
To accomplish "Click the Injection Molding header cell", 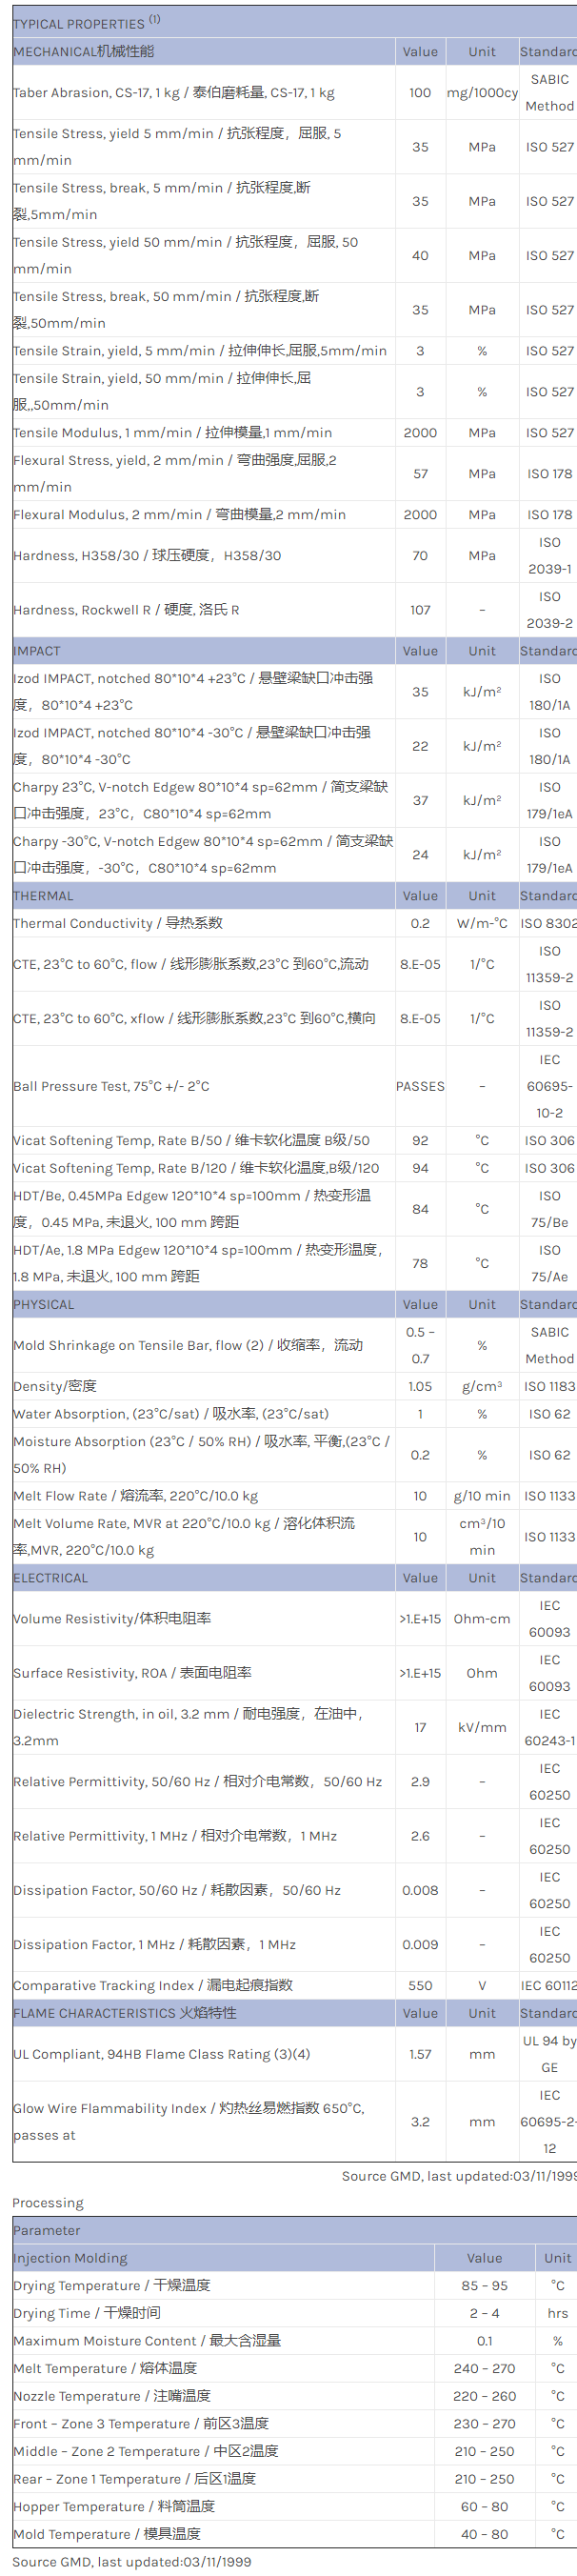I will coord(70,2258).
